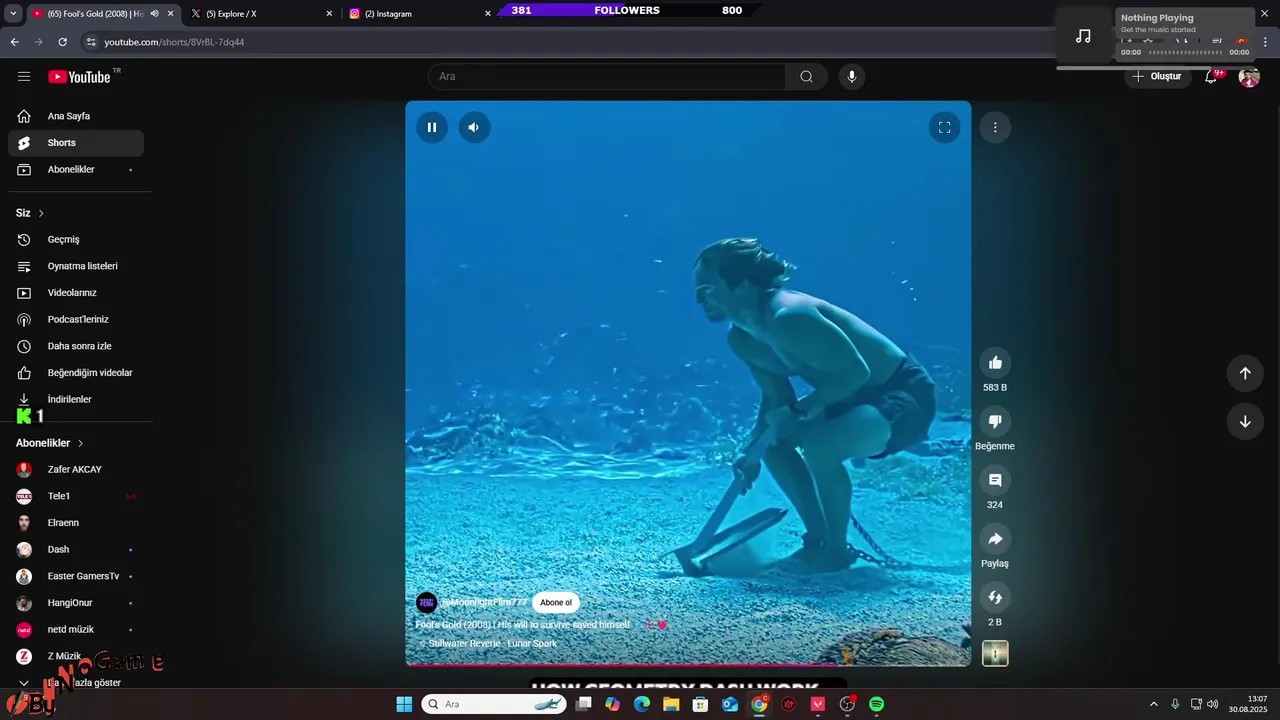Screen dimensions: 1280x720
Task: Open Tele1 channel subscription
Action: 76,496
